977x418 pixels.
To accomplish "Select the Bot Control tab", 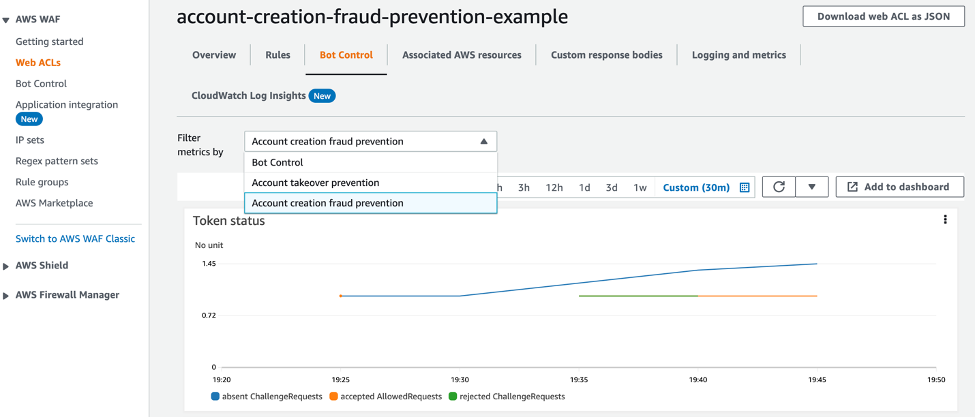I will pyautogui.click(x=346, y=55).
